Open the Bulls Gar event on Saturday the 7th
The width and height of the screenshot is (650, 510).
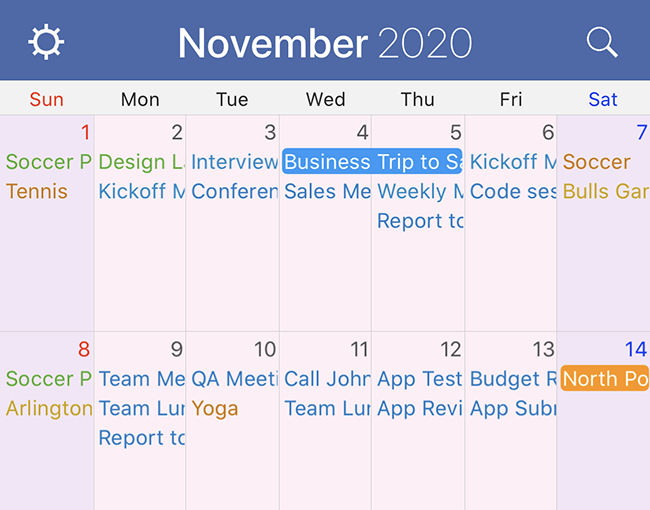coord(605,191)
